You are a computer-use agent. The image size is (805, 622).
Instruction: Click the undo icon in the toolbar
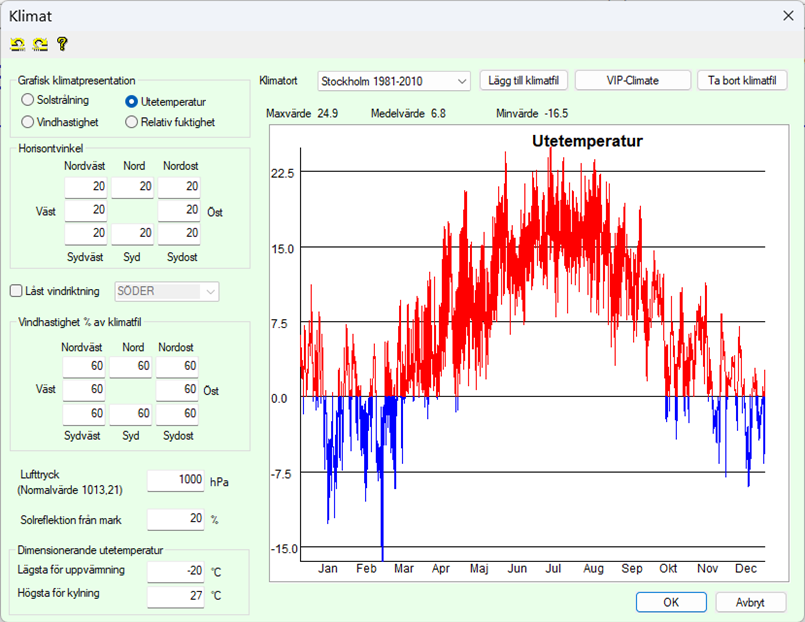pos(17,44)
